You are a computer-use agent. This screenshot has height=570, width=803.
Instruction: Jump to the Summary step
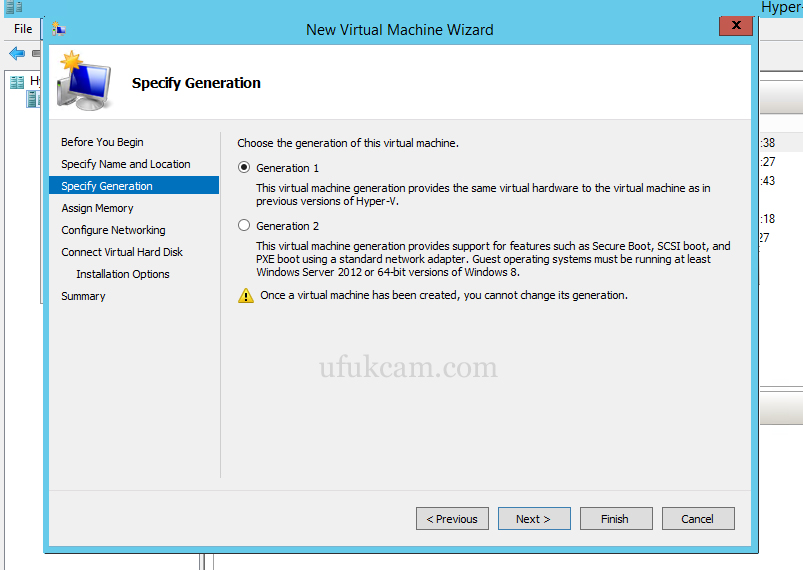[x=83, y=296]
